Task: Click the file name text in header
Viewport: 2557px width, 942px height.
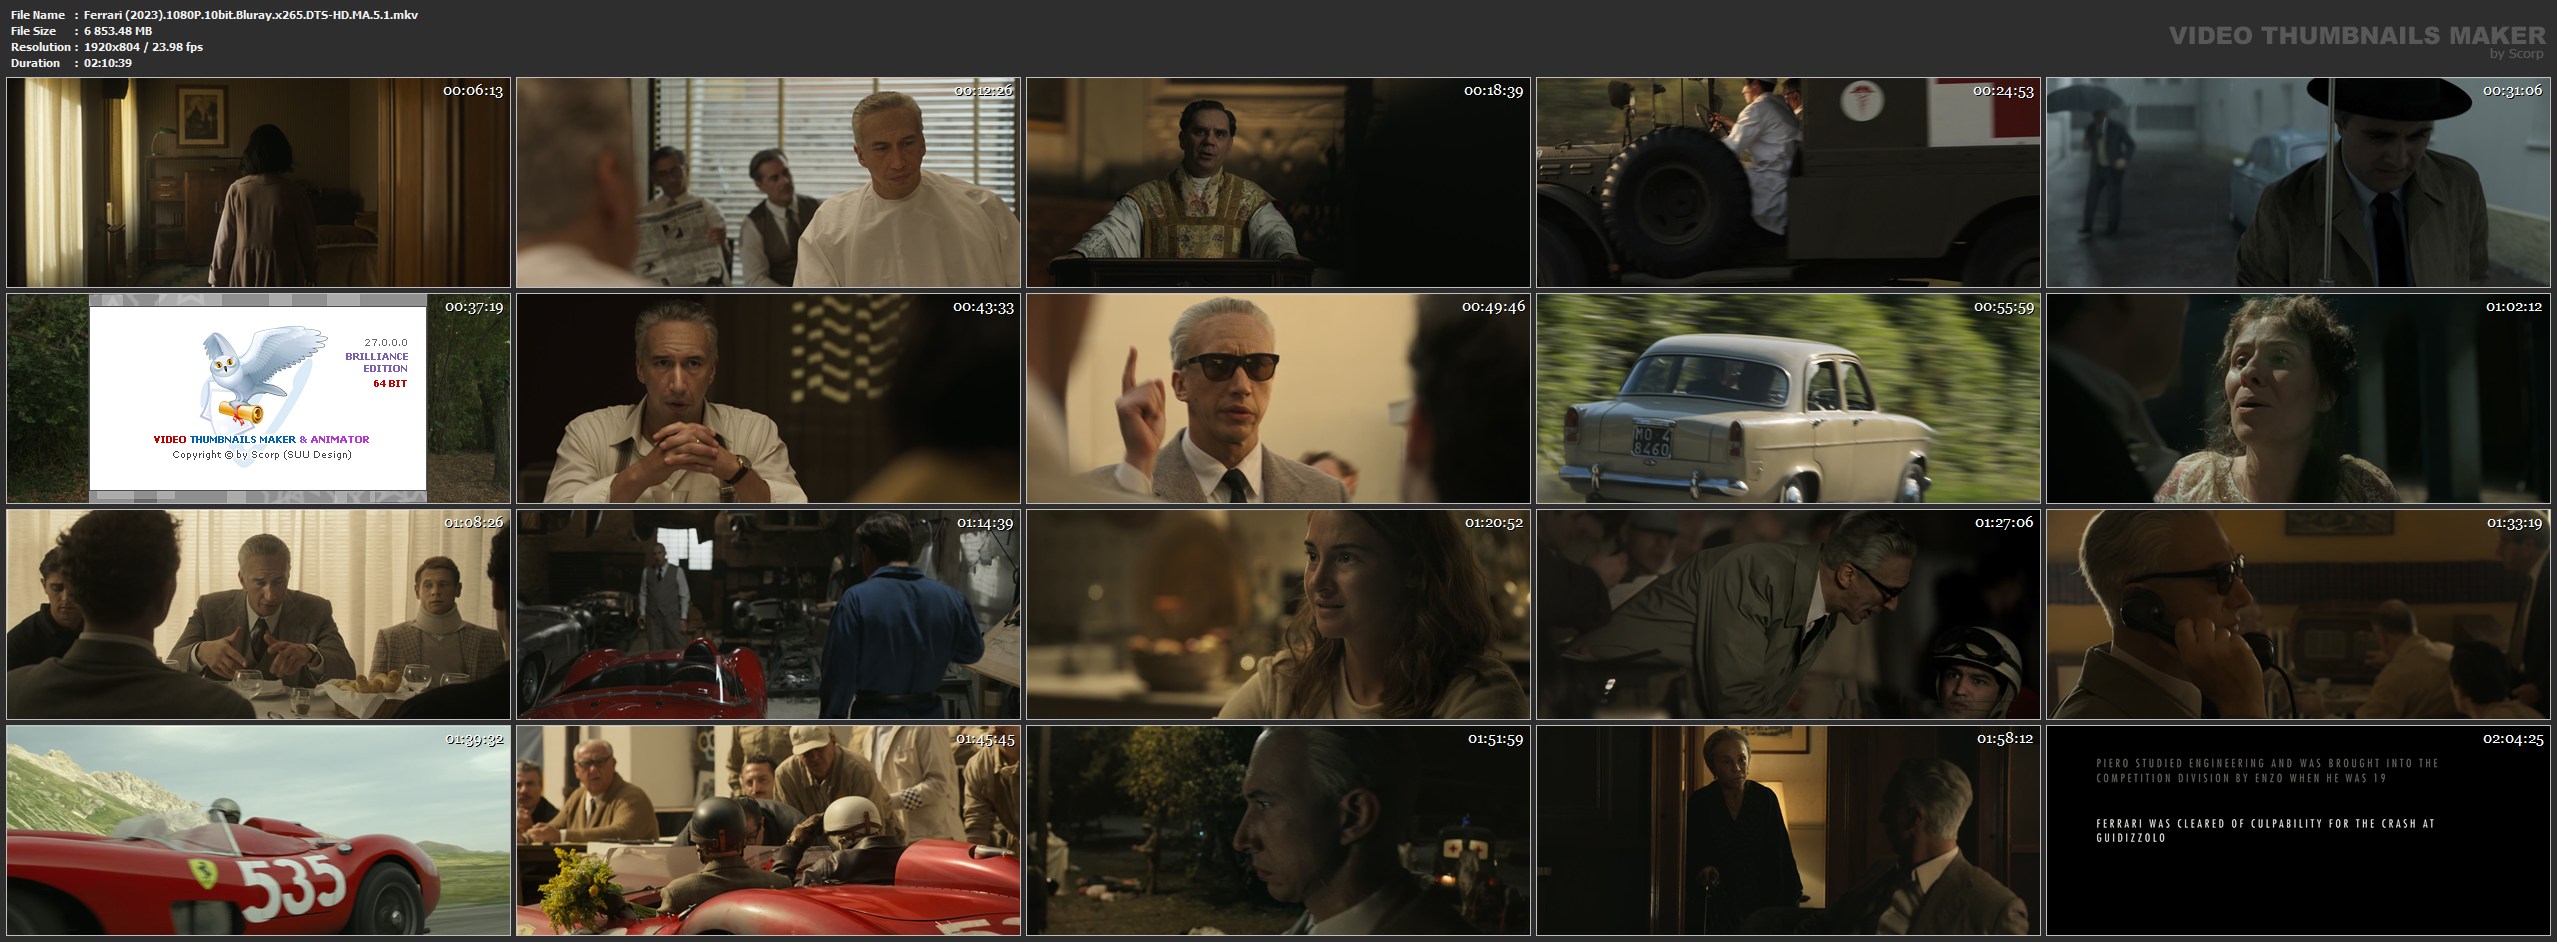Action: [251, 15]
